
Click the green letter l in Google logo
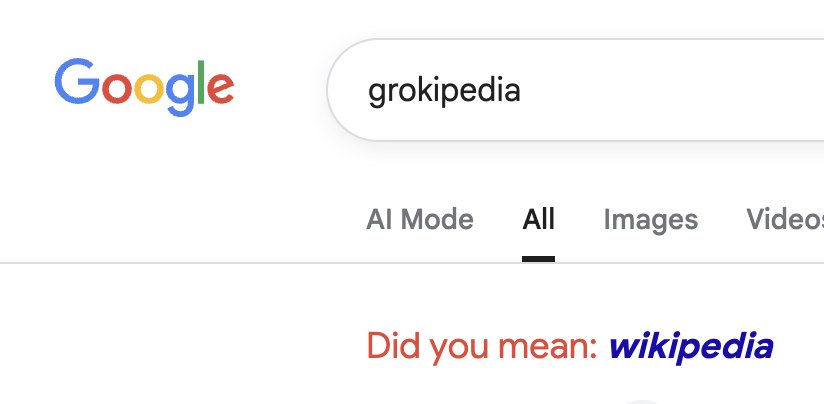(203, 82)
